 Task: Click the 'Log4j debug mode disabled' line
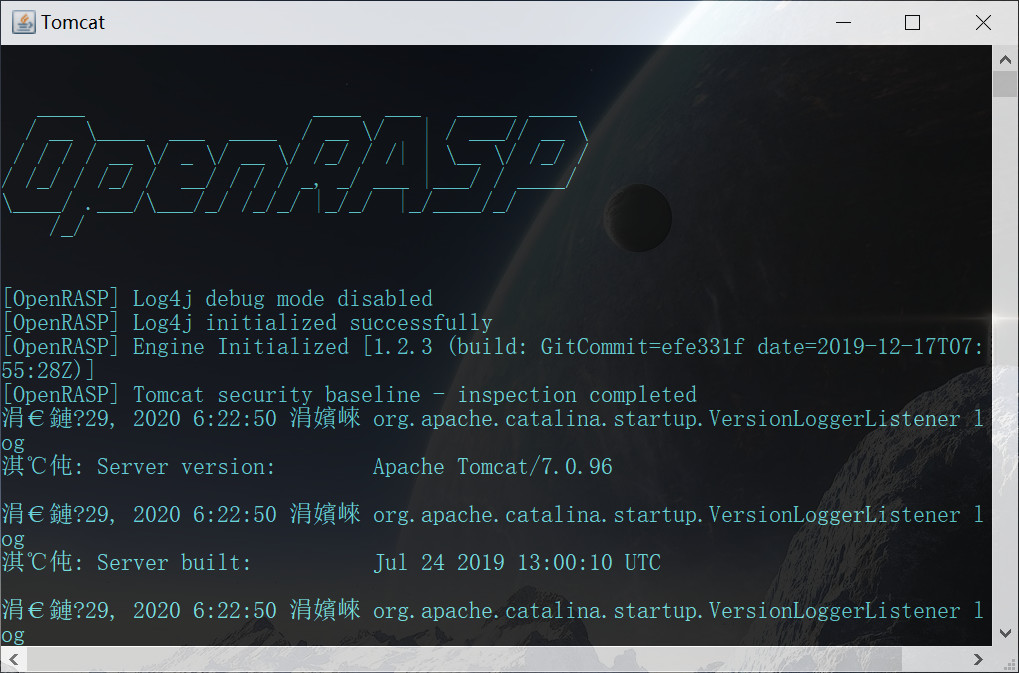click(217, 299)
